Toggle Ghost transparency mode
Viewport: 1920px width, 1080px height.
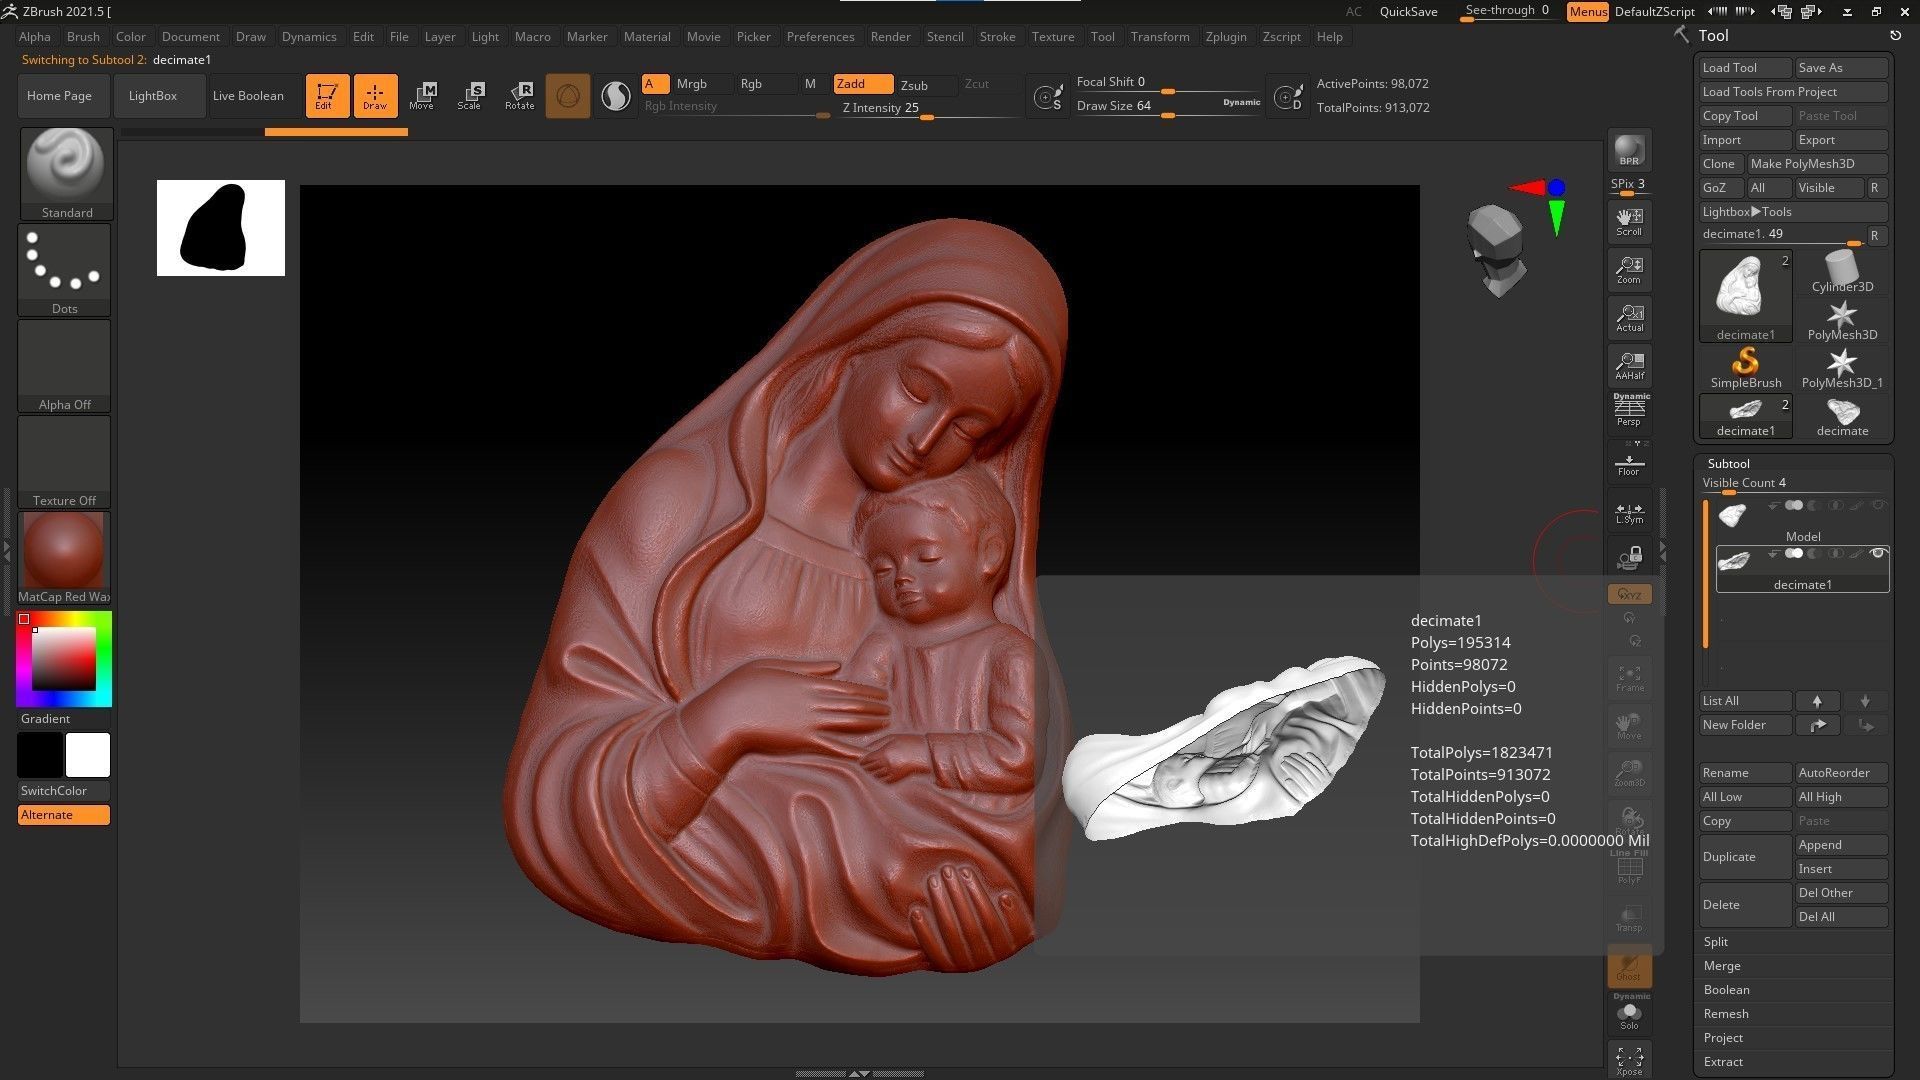pyautogui.click(x=1629, y=967)
